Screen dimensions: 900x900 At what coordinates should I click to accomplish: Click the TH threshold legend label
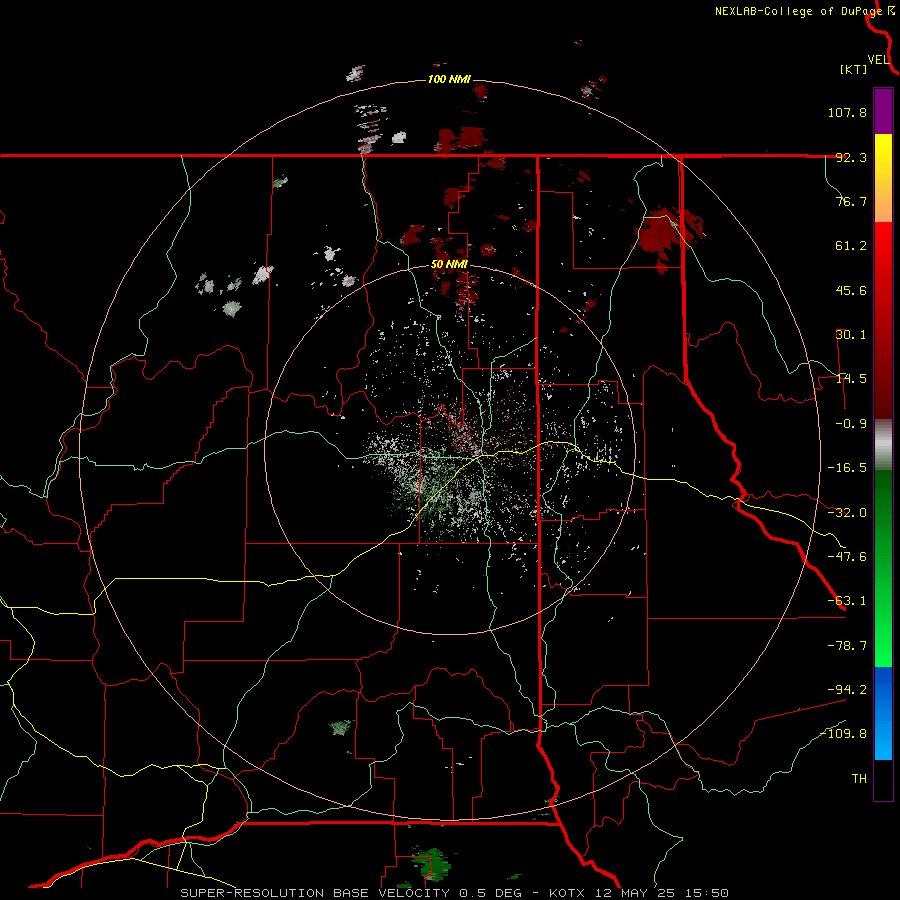click(x=859, y=779)
